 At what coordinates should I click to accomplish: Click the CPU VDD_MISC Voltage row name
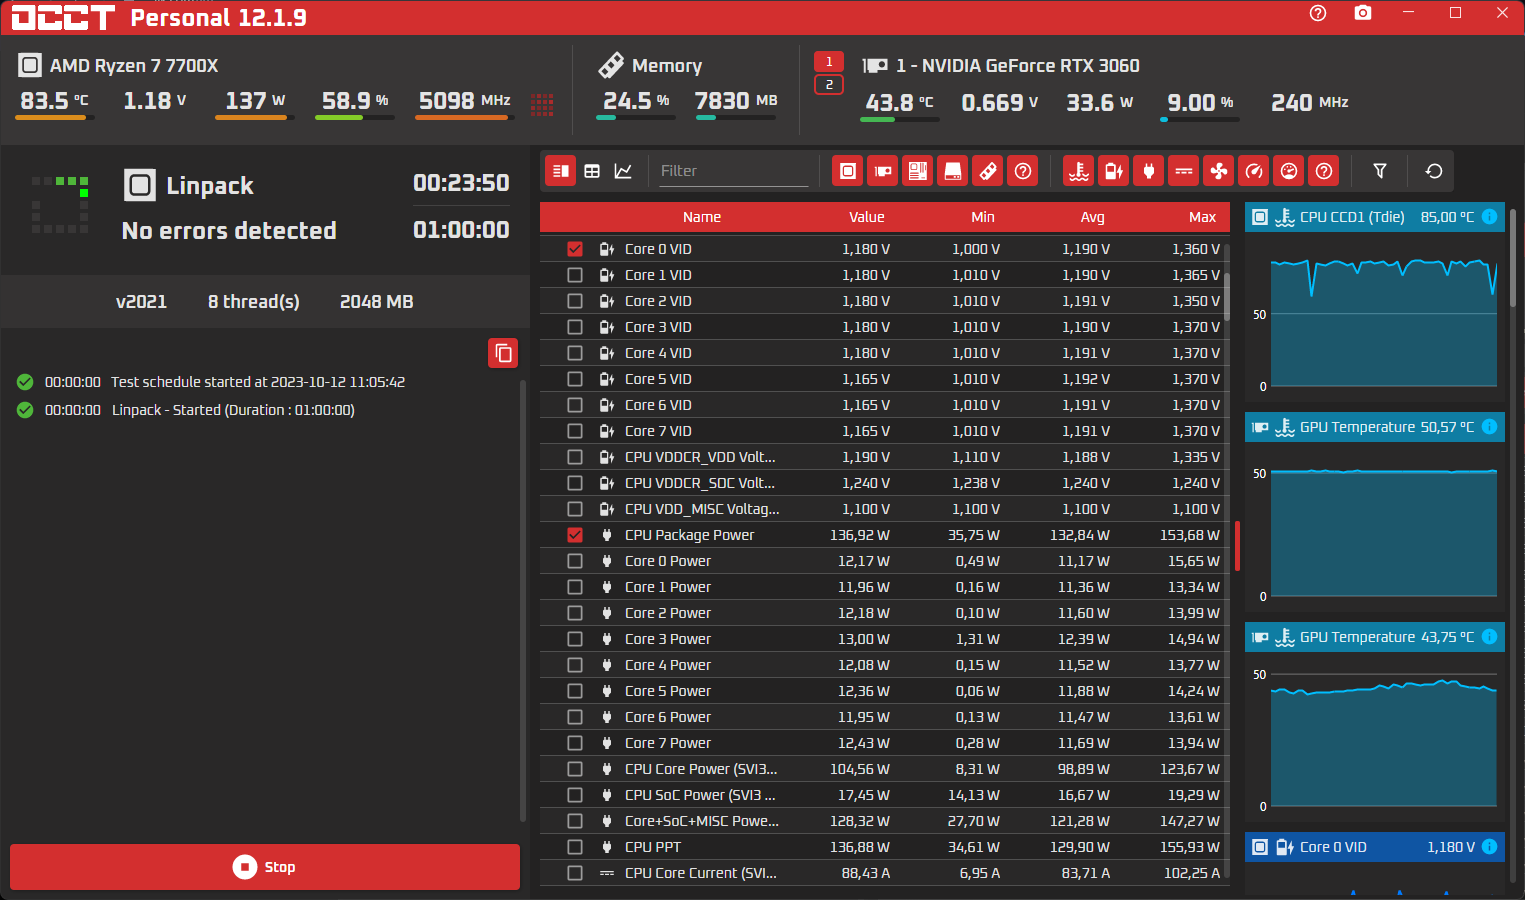pyautogui.click(x=702, y=509)
